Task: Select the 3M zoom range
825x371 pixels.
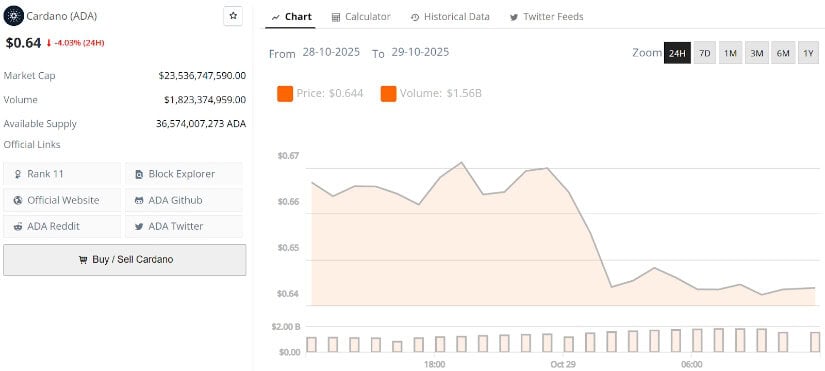Action: tap(757, 53)
